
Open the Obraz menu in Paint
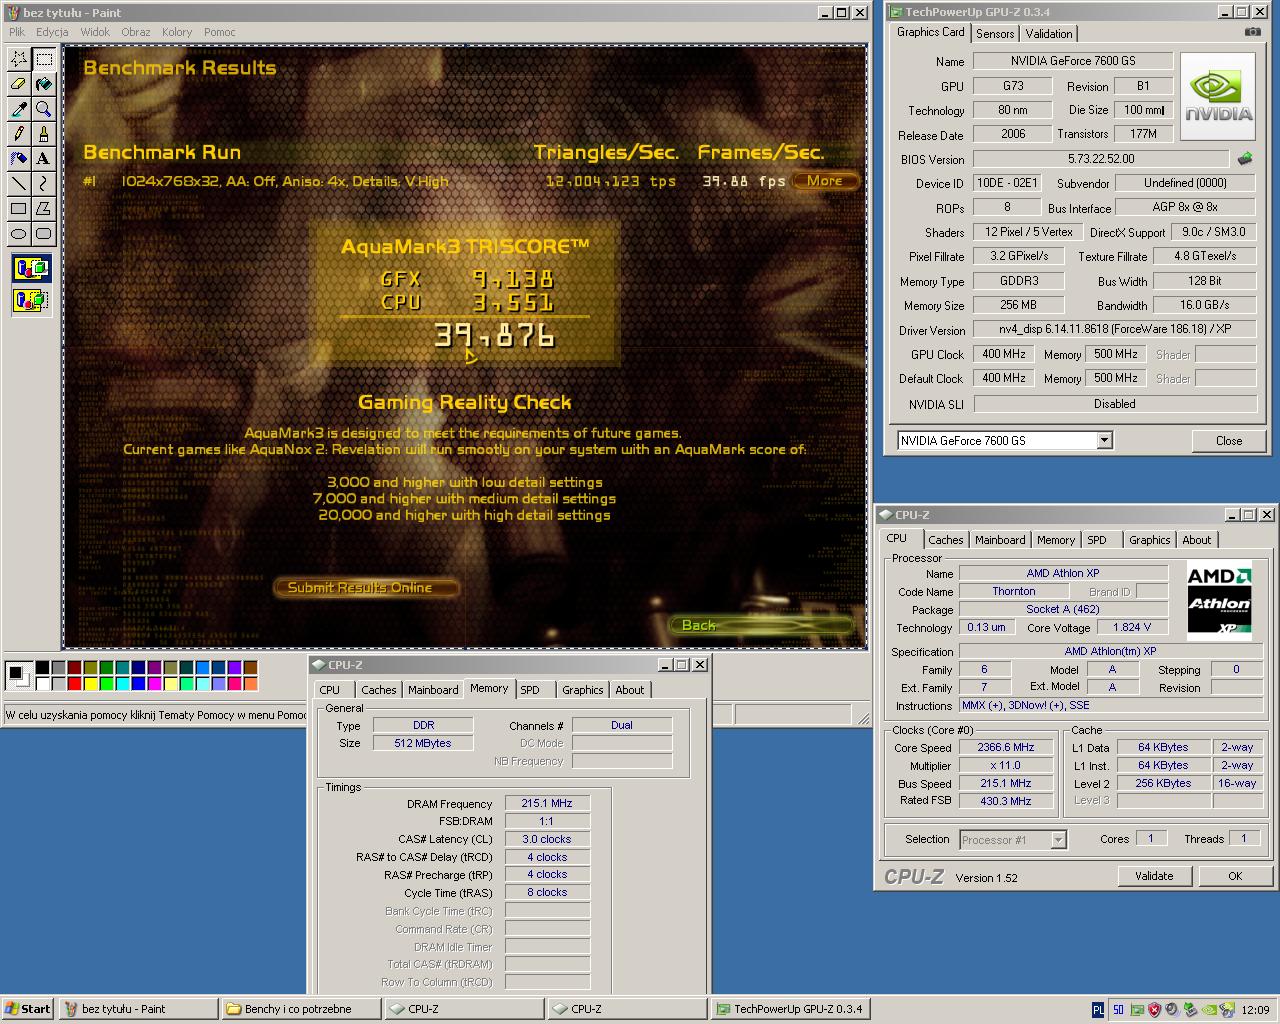pos(135,32)
